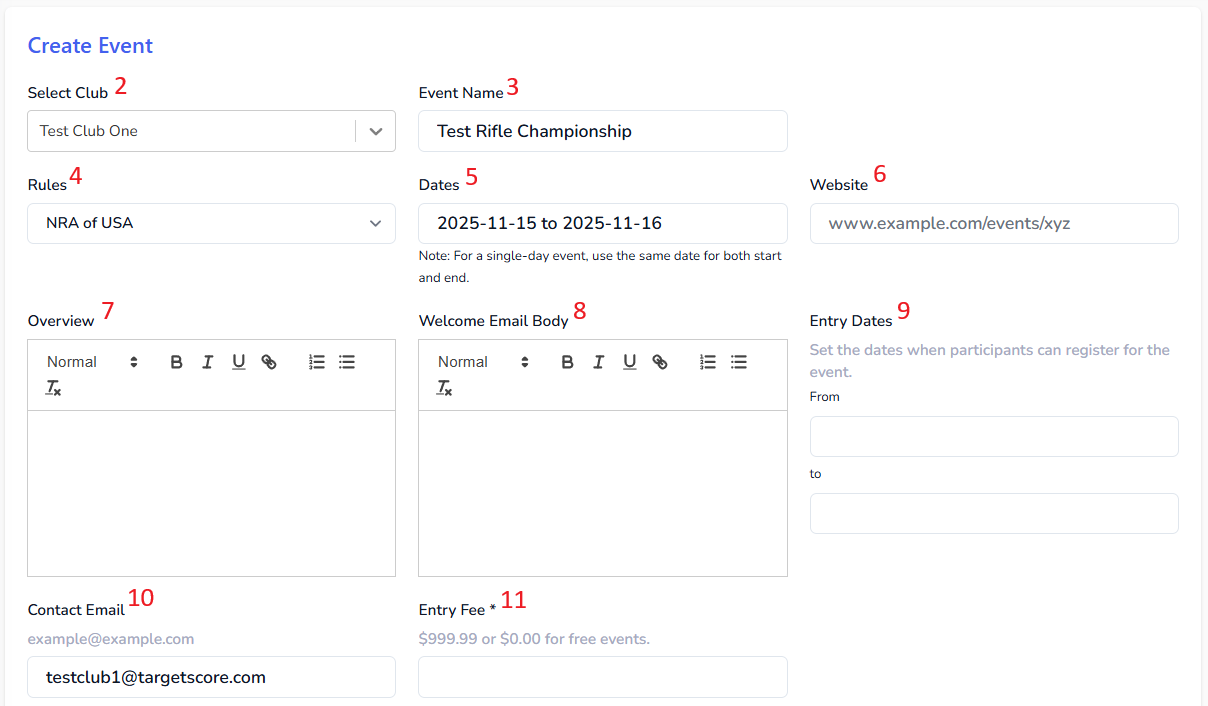The image size is (1208, 706).
Task: Click the Entry Dates From field
Action: click(x=993, y=436)
